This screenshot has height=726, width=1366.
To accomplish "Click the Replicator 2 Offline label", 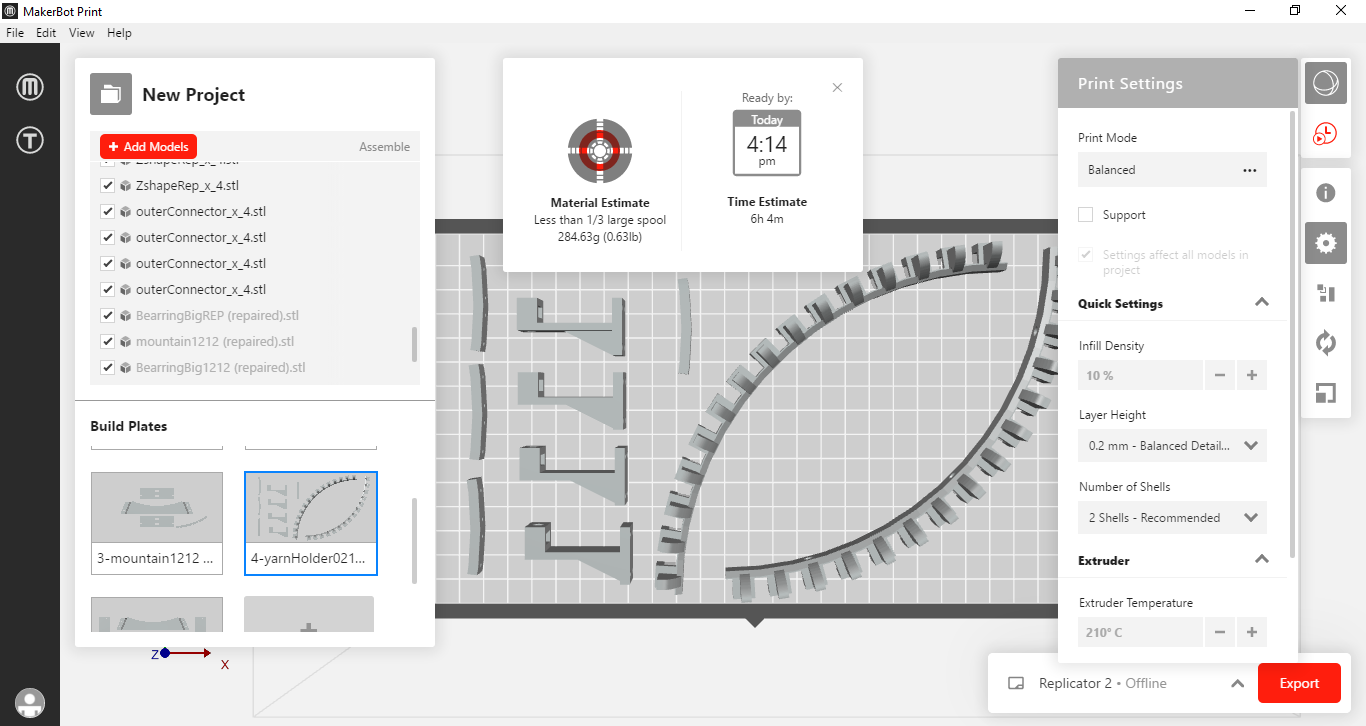I will (x=1103, y=684).
